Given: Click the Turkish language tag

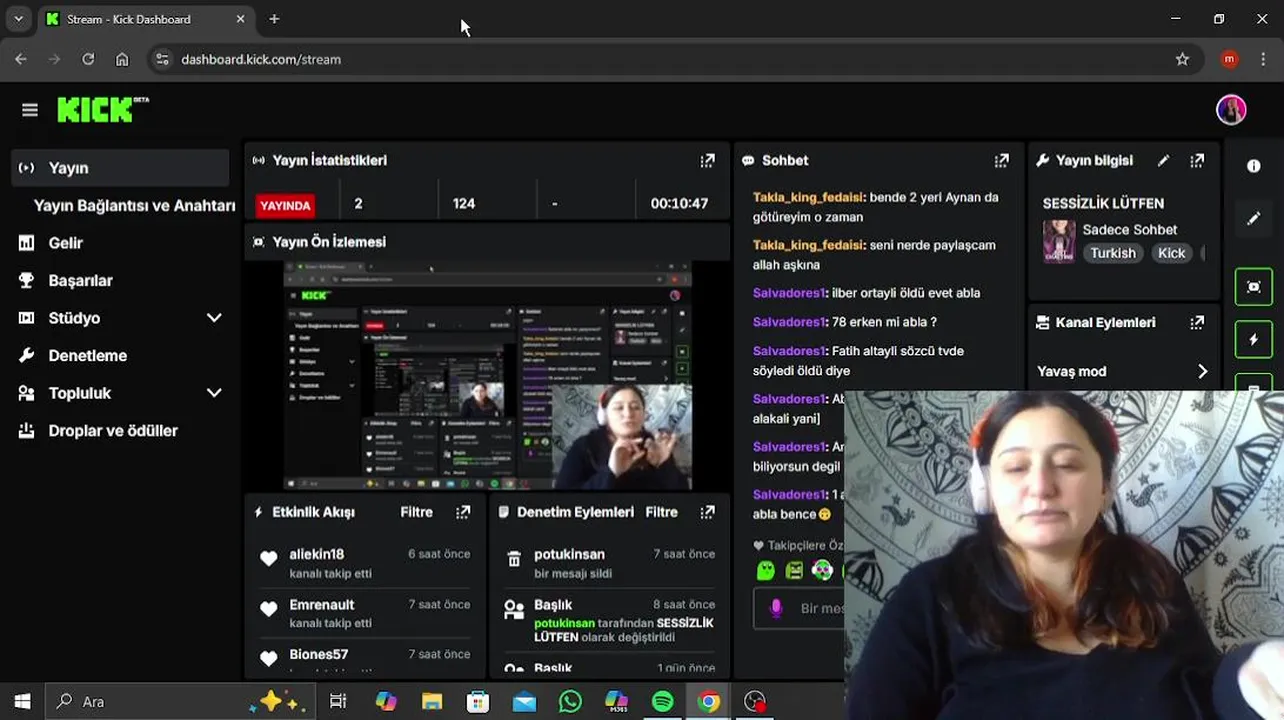Looking at the screenshot, I should coord(1113,253).
